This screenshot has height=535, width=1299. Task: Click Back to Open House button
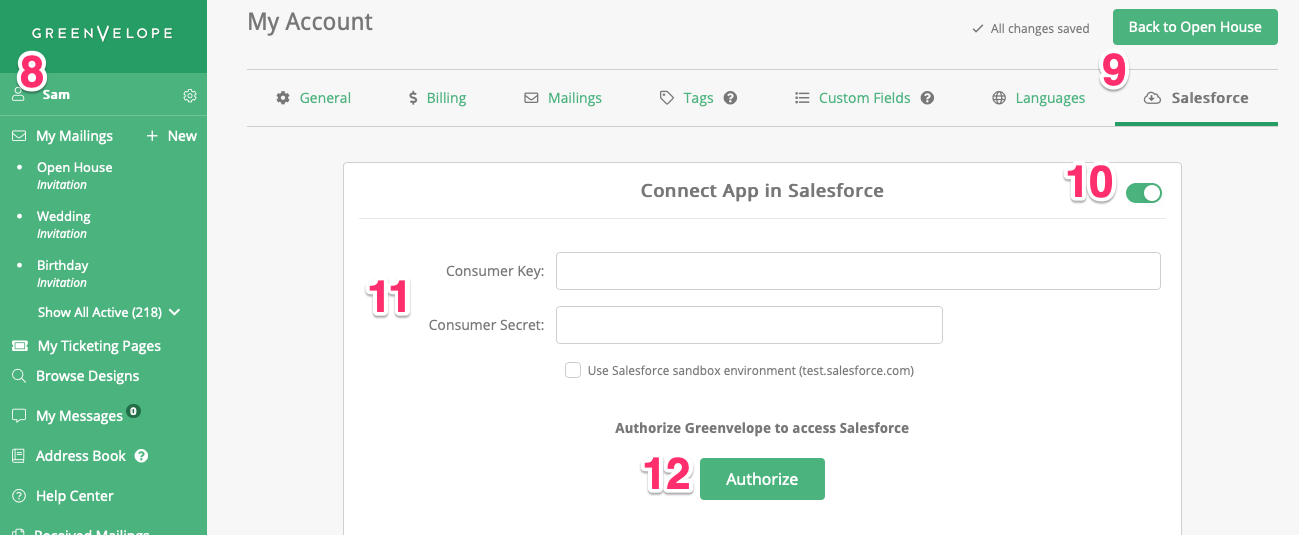[x=1195, y=27]
